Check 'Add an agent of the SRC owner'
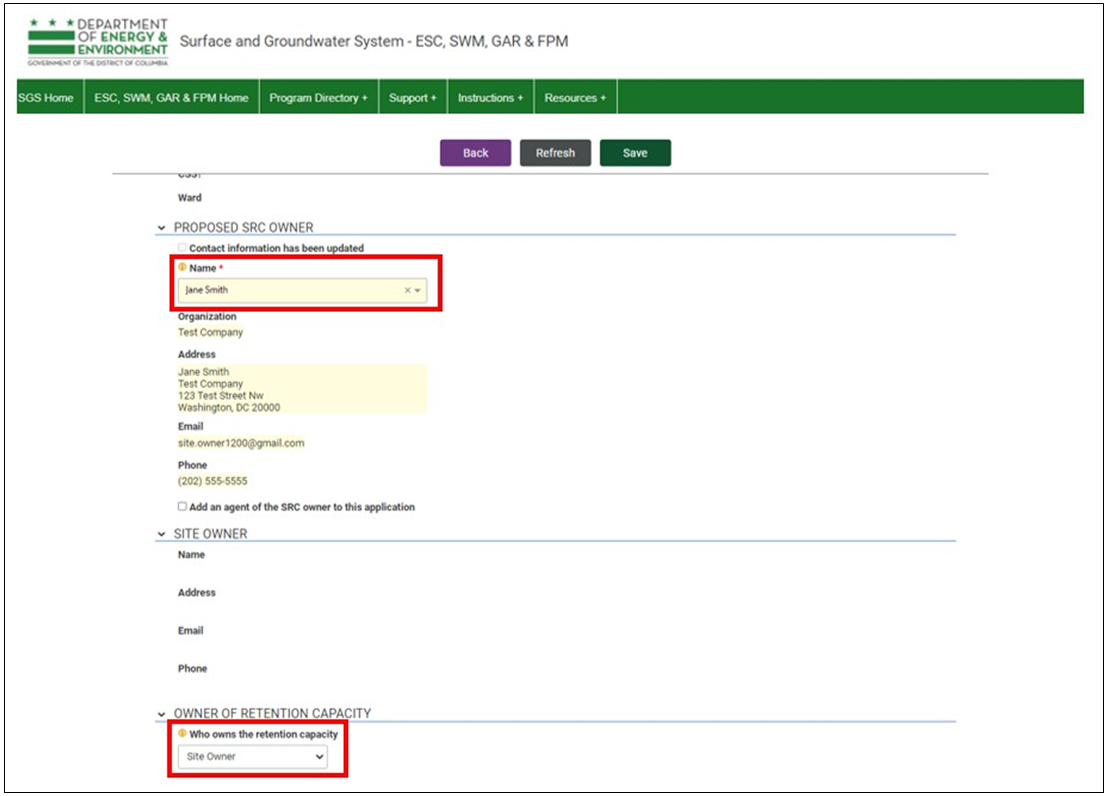This screenshot has height=796, width=1107. (x=182, y=507)
